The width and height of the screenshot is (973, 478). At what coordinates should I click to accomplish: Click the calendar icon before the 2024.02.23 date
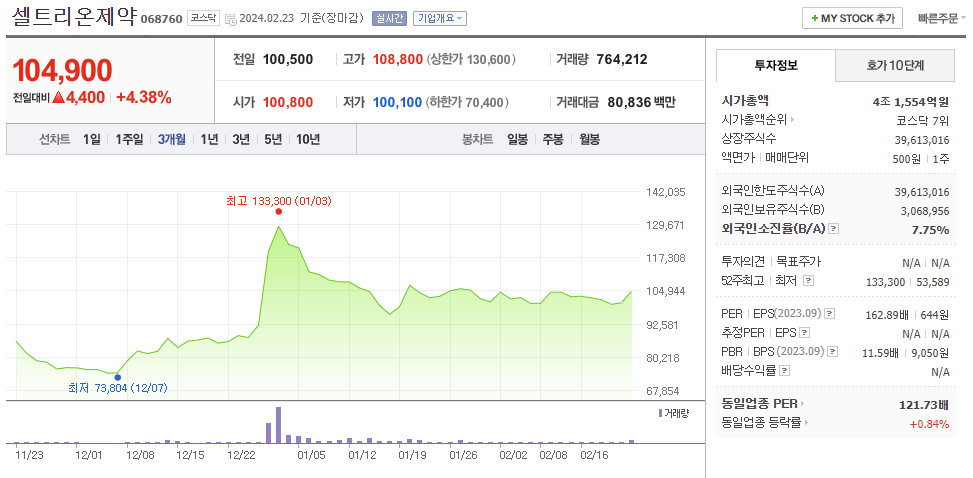[x=230, y=19]
